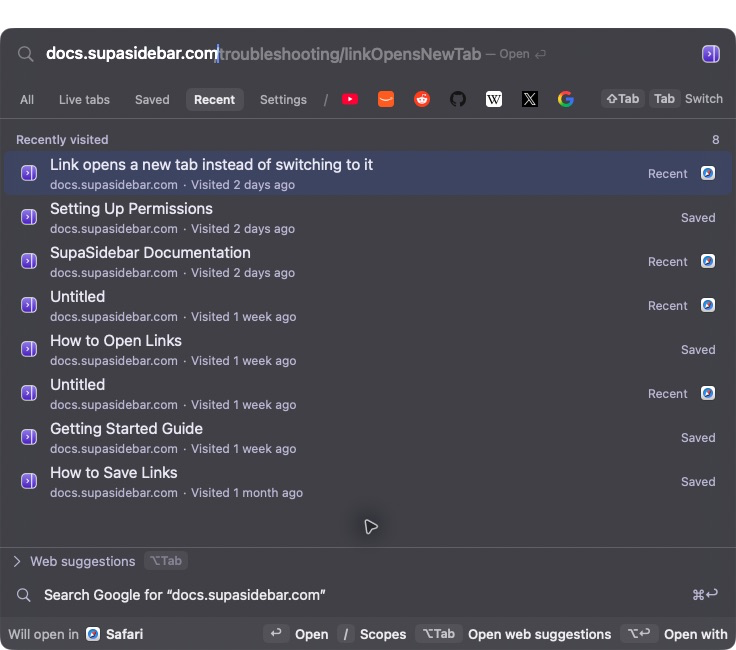The width and height of the screenshot is (736, 650).
Task: Select the GitHub scope icon
Action: (458, 99)
